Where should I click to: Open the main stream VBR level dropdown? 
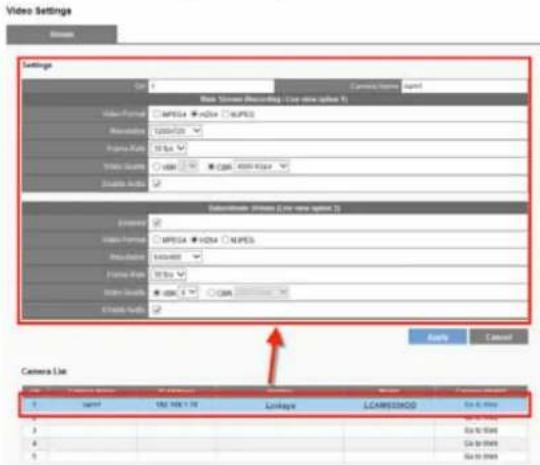pyautogui.click(x=188, y=166)
